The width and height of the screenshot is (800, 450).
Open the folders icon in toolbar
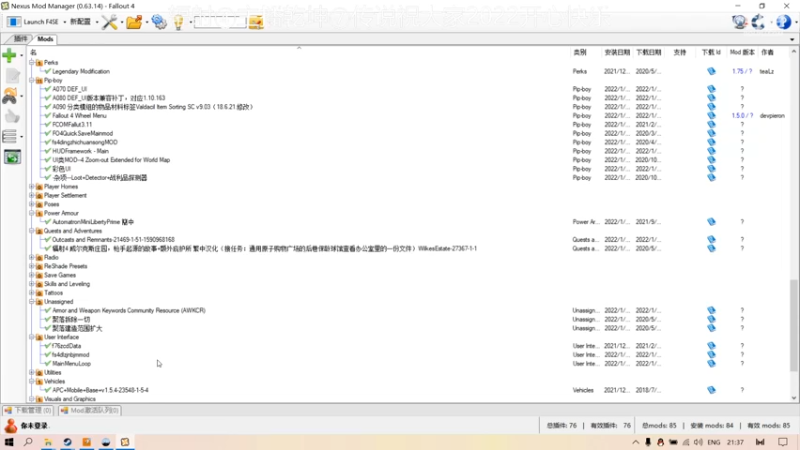pos(134,21)
